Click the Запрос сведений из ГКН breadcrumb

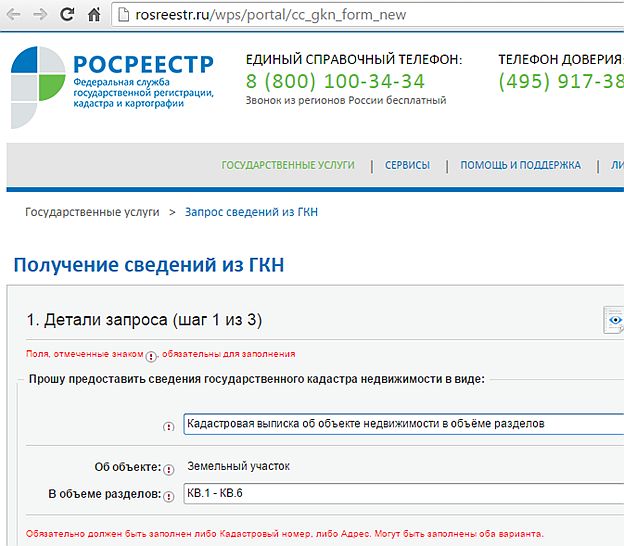tap(252, 213)
